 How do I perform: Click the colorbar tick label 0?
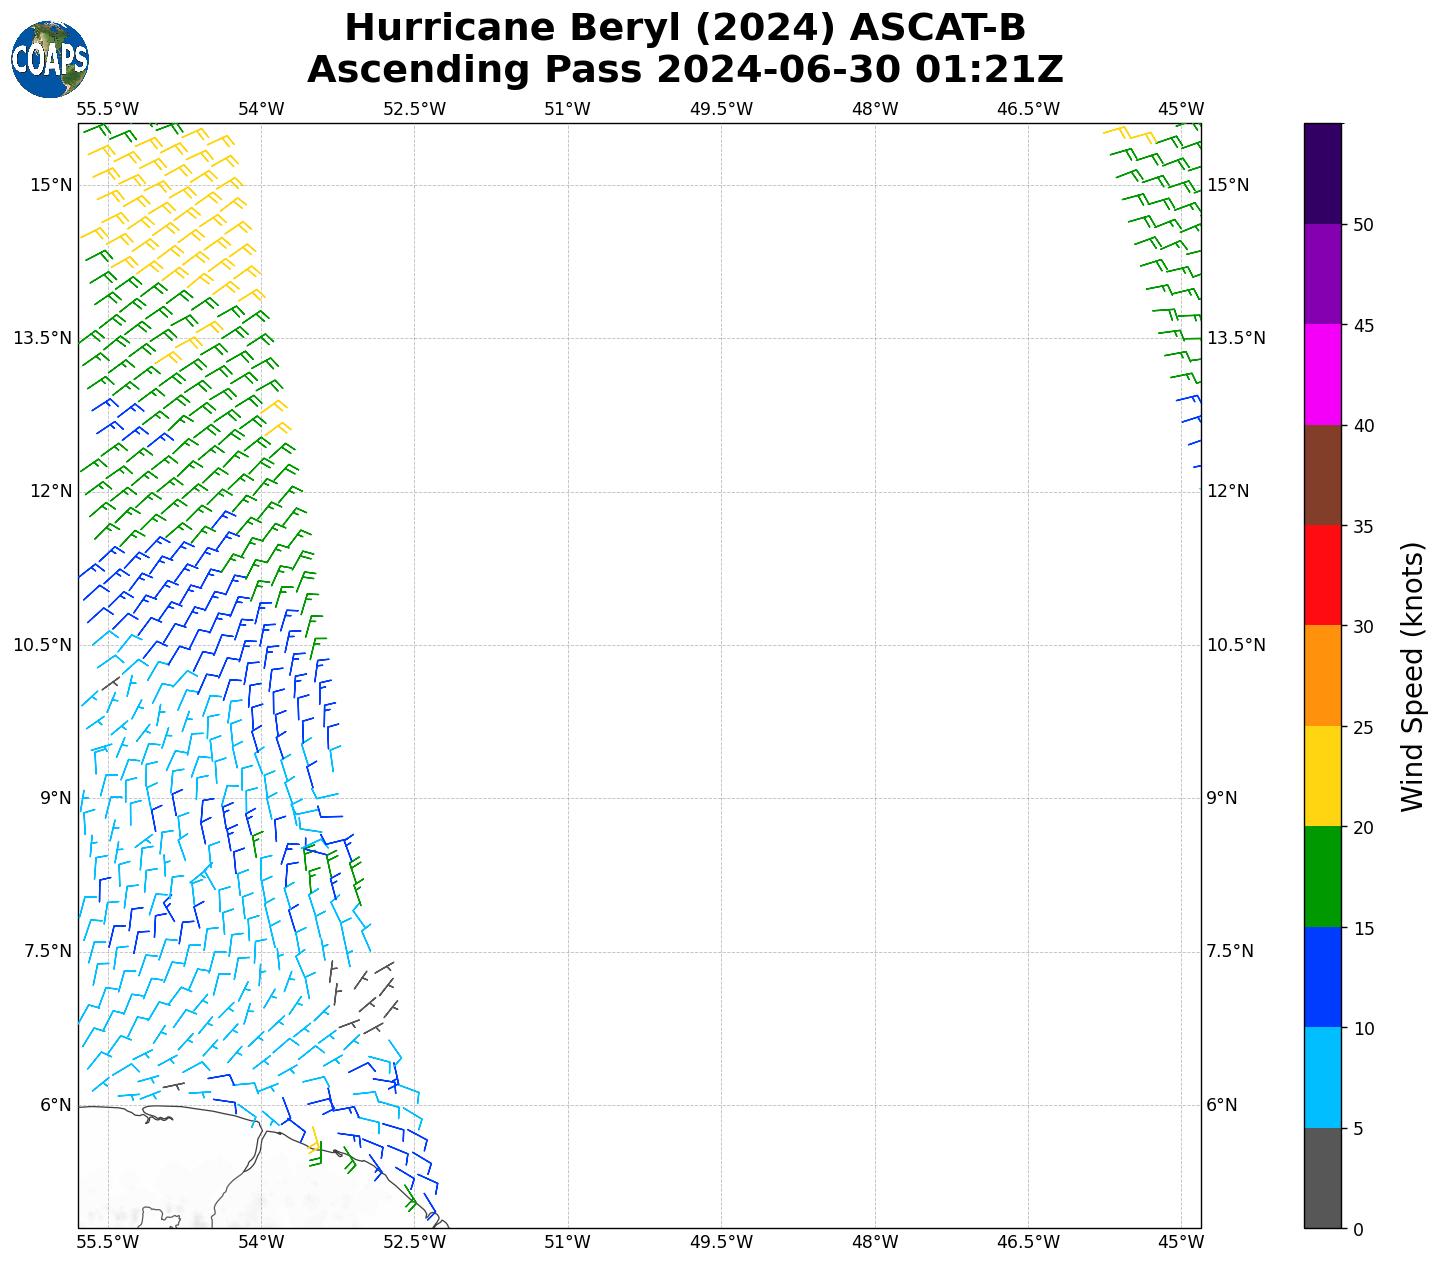1357,1230
